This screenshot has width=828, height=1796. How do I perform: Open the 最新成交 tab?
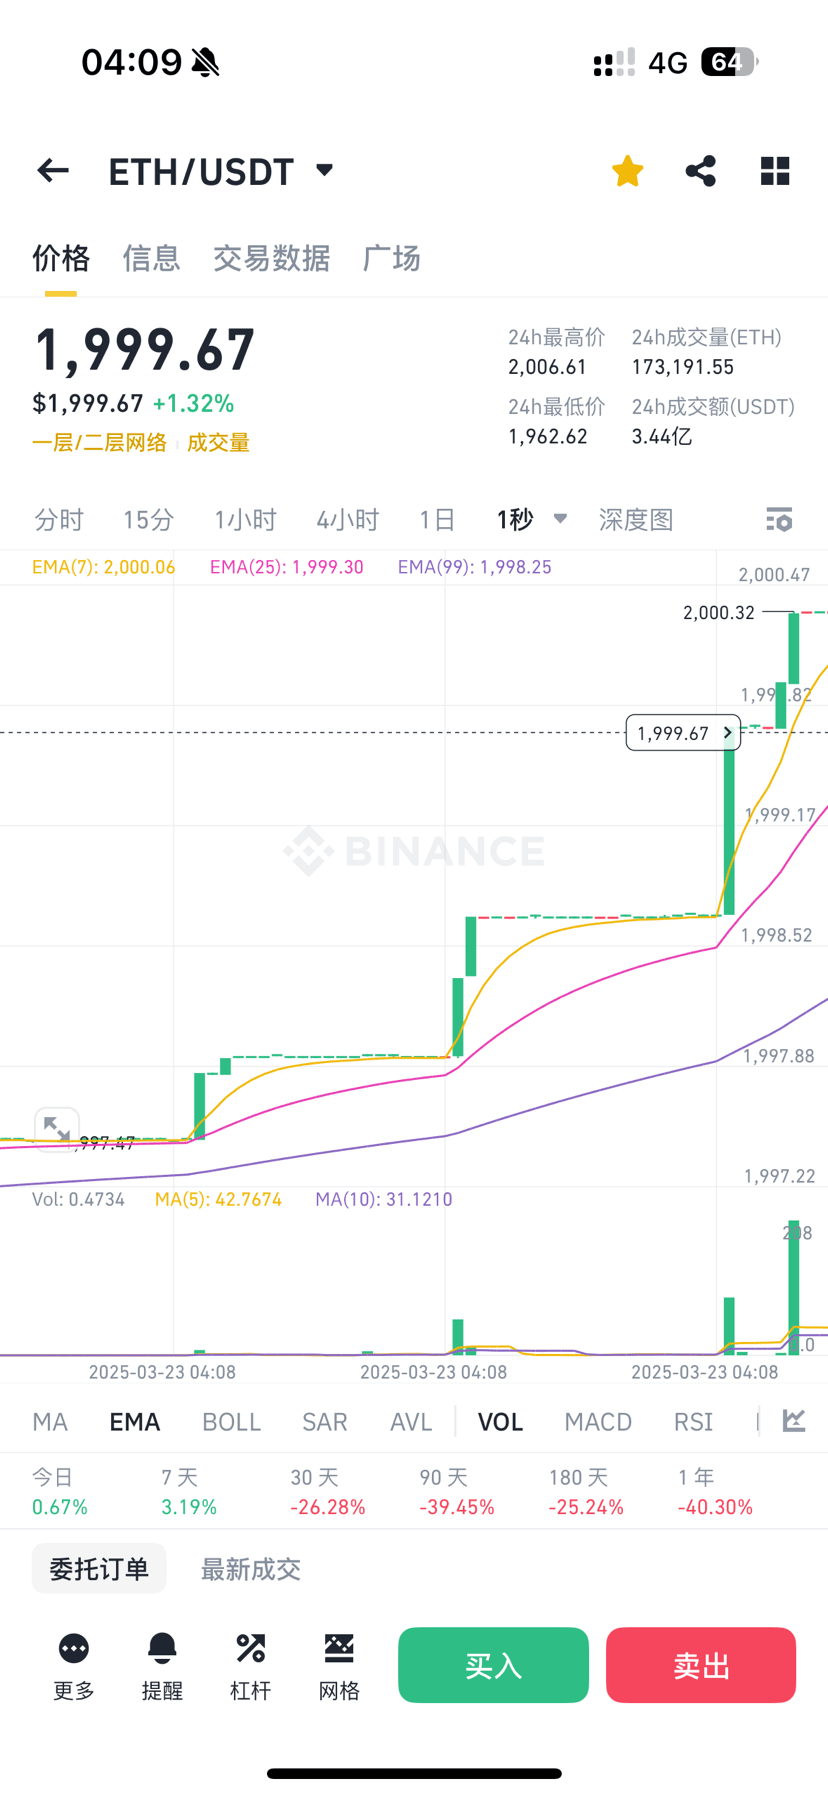coord(250,1568)
